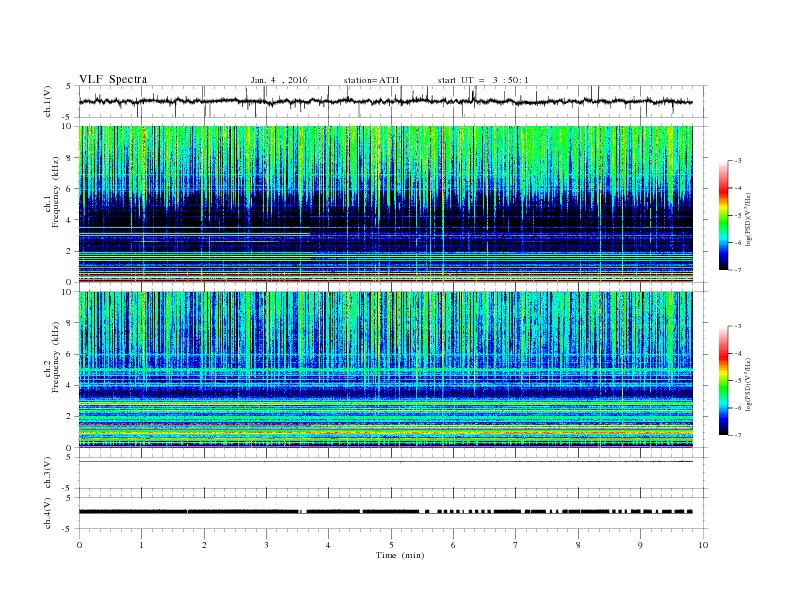This screenshot has height=612, width=792.
Task: Click the "ch.3(V)" axis label
Action: coord(48,473)
